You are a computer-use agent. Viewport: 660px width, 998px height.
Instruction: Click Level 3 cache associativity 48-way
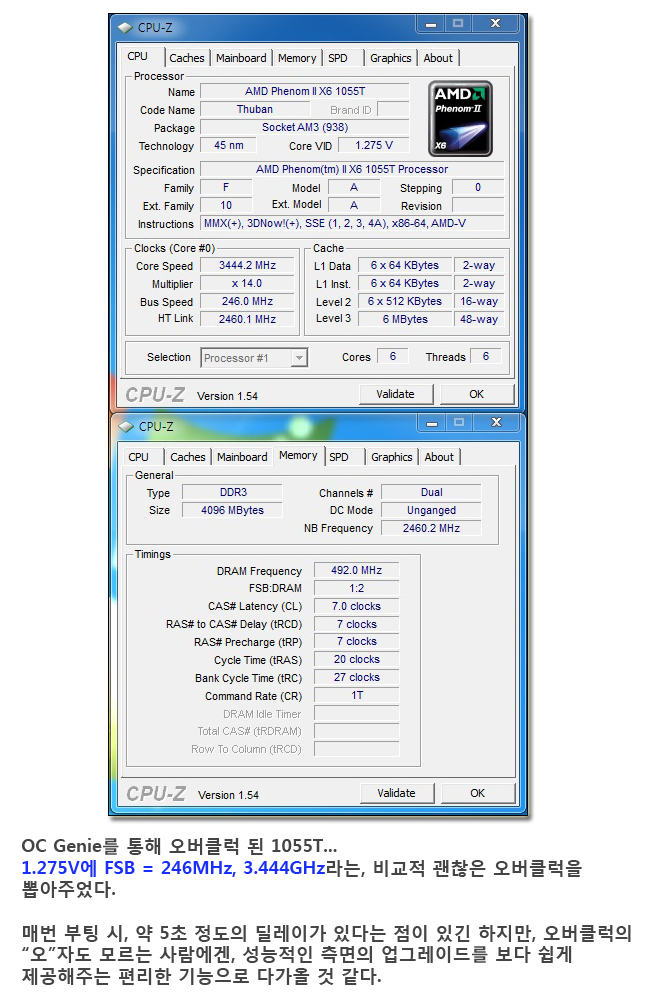(x=479, y=319)
